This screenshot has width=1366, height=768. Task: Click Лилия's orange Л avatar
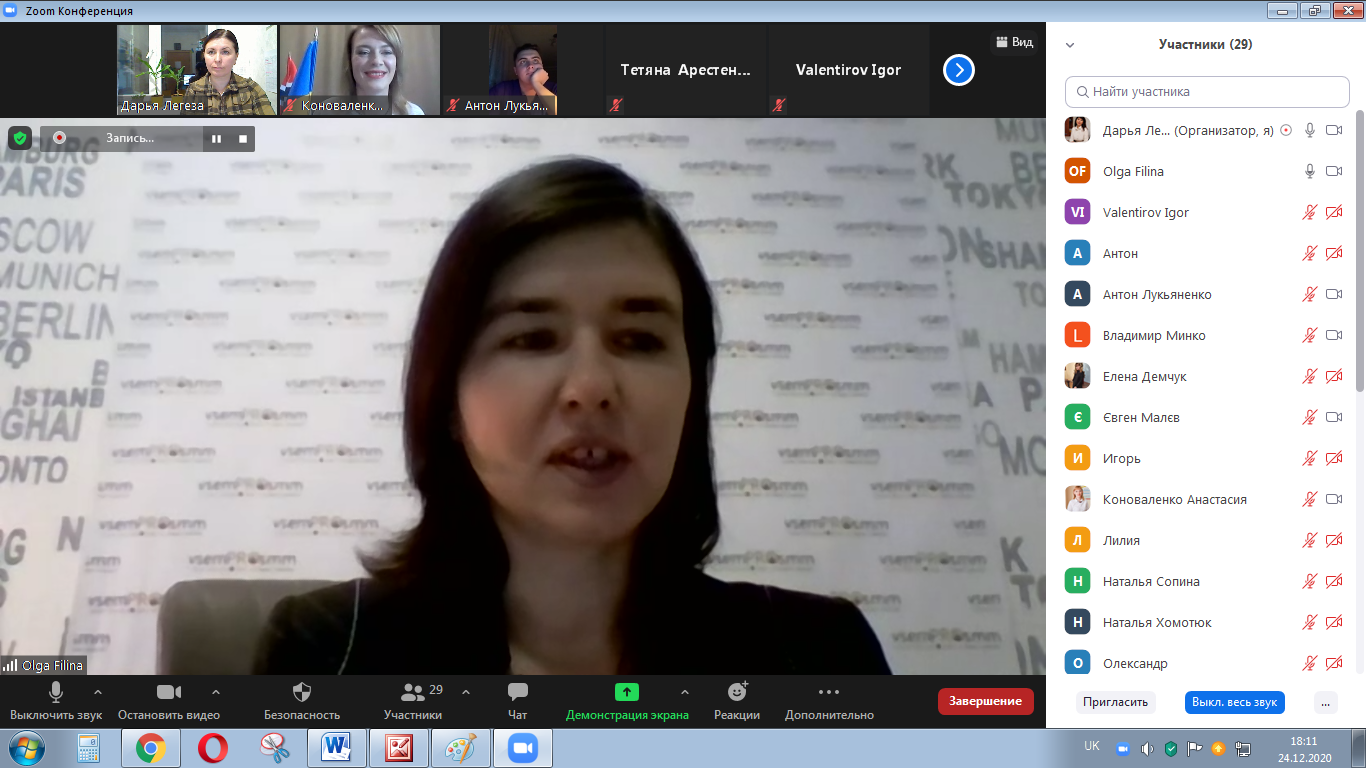point(1078,540)
